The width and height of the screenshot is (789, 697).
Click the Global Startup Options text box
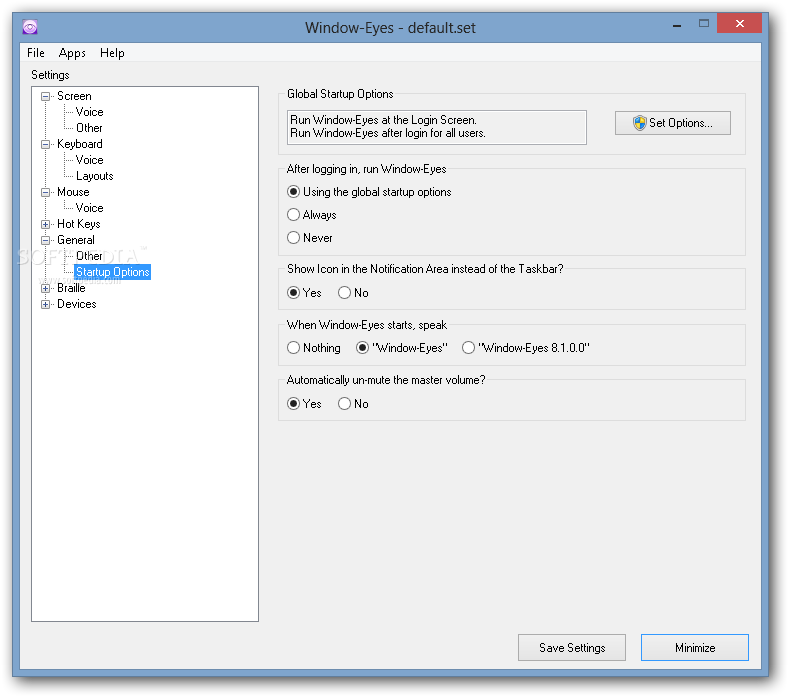click(436, 127)
